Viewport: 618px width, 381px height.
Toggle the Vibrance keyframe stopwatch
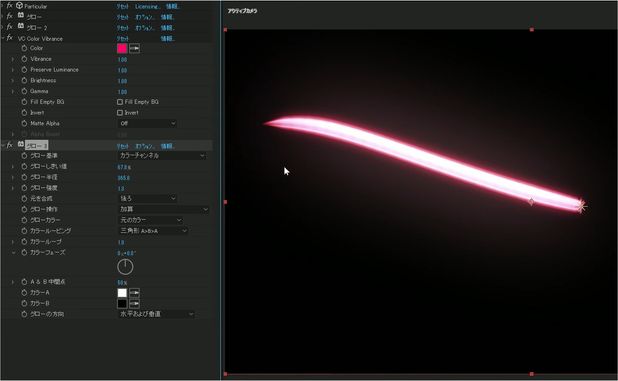click(x=24, y=59)
